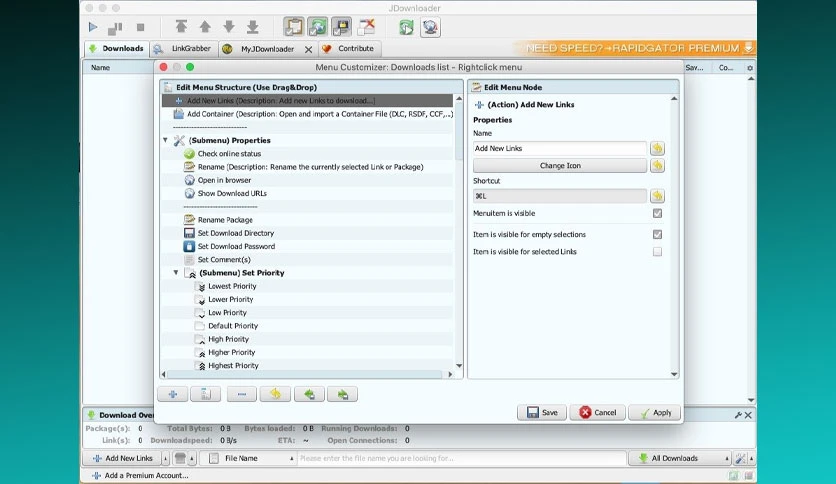The height and width of the screenshot is (484, 836).
Task: Close the MyJDownloader tab
Action: (309, 49)
